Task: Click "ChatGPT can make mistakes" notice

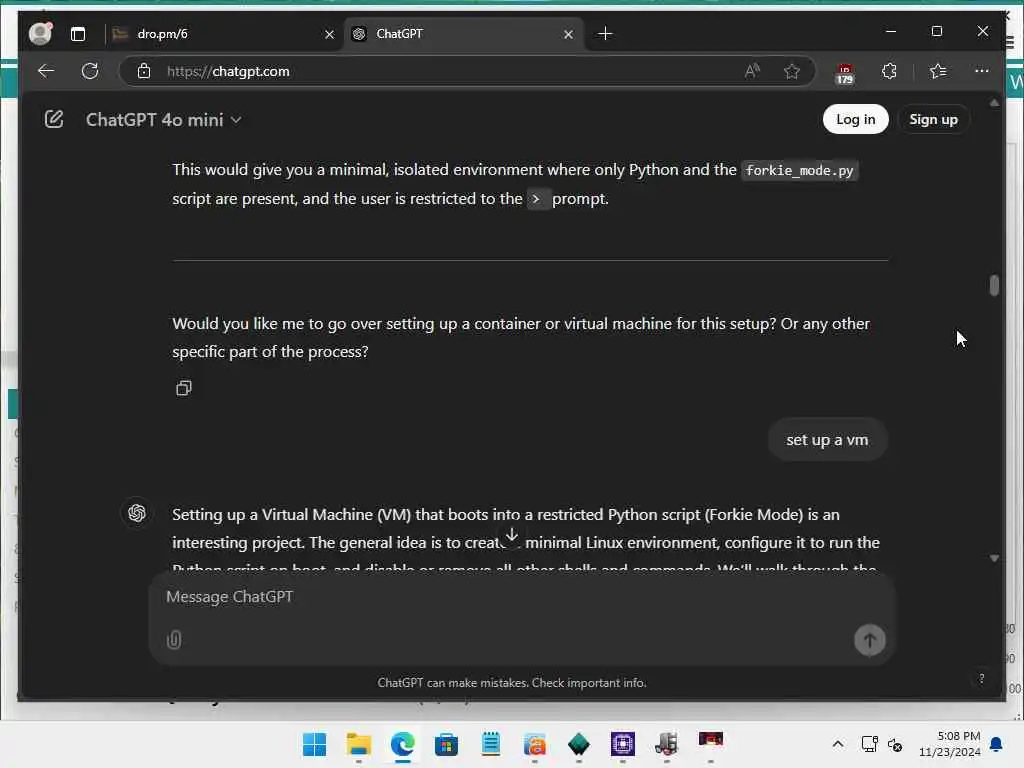Action: pos(511,682)
